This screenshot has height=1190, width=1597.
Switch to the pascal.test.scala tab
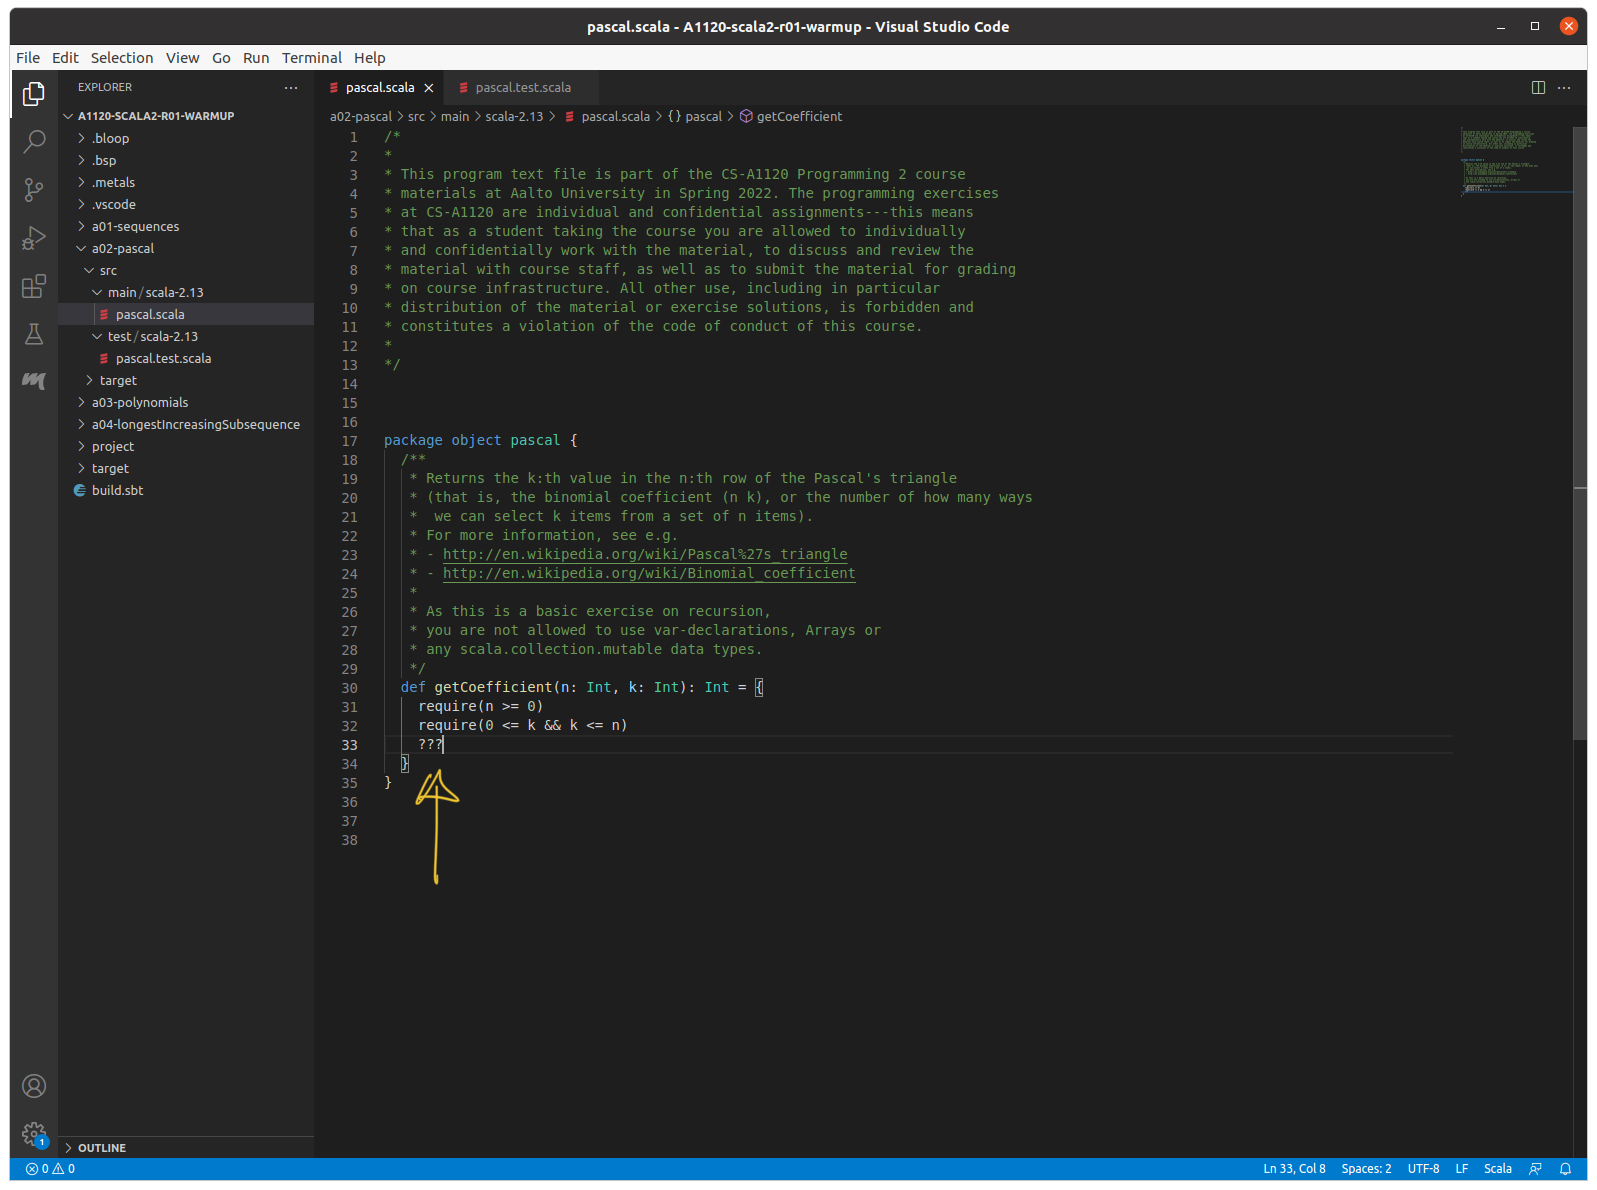(522, 88)
